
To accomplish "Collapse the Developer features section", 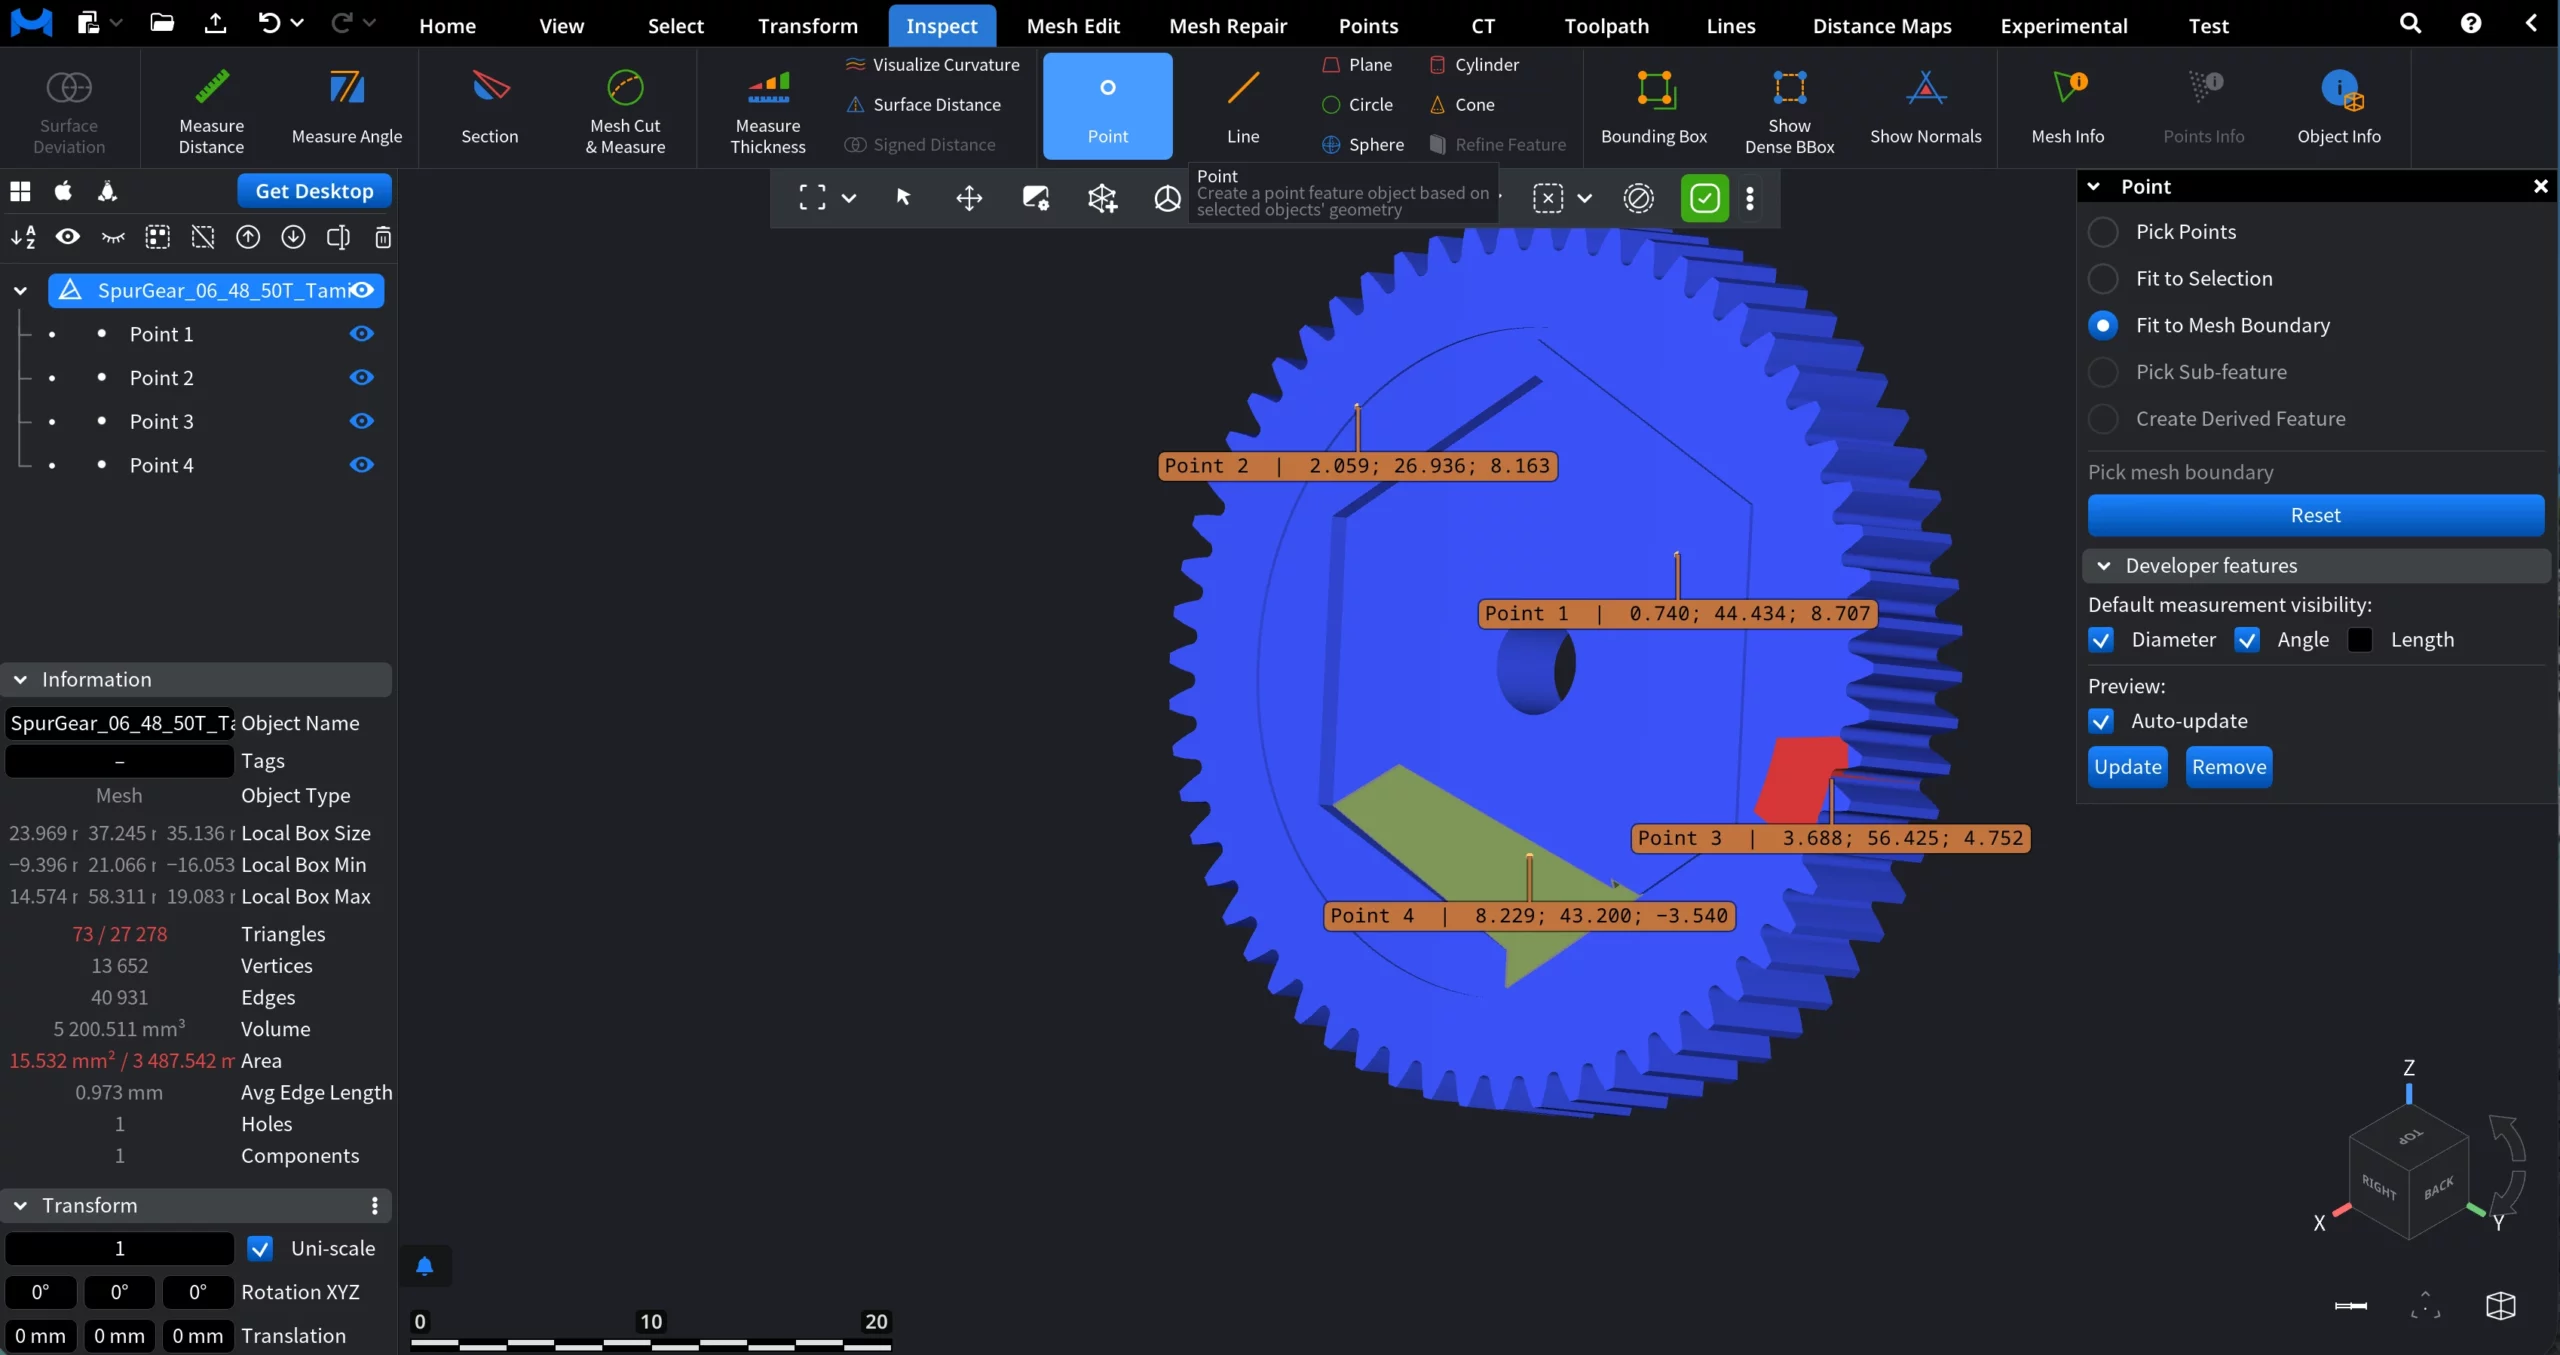I will pyautogui.click(x=2104, y=565).
